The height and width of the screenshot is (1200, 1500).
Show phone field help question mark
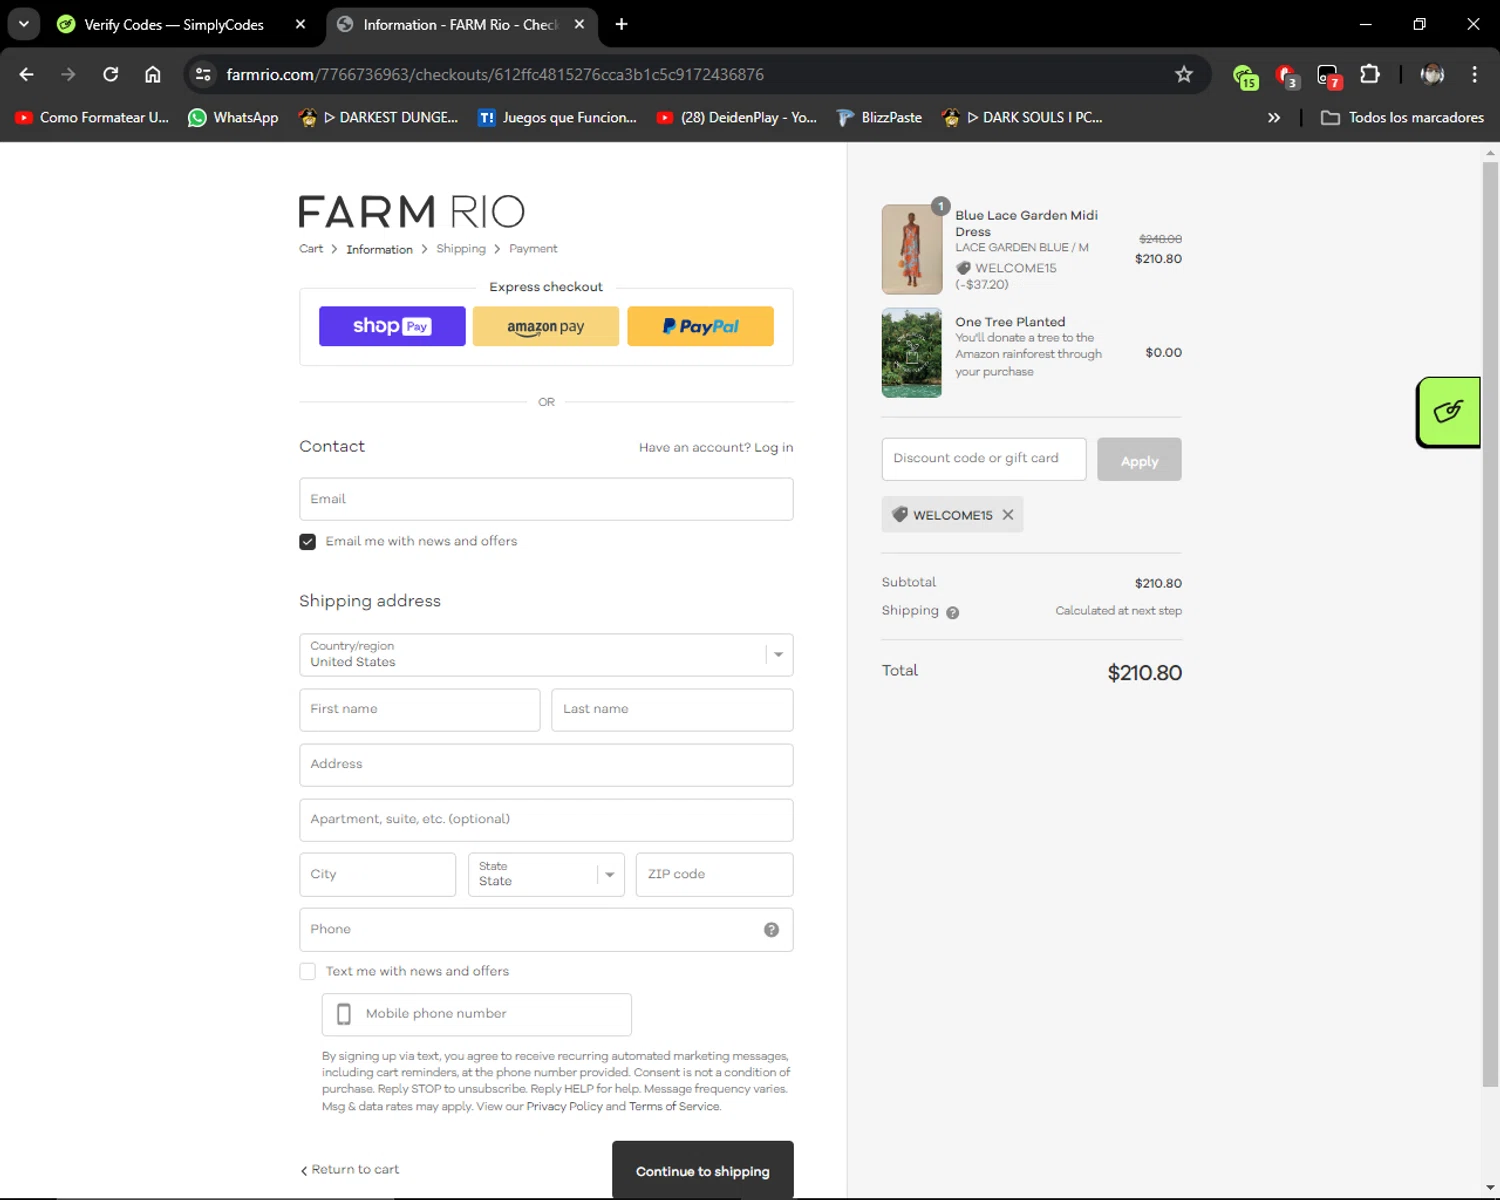point(771,930)
